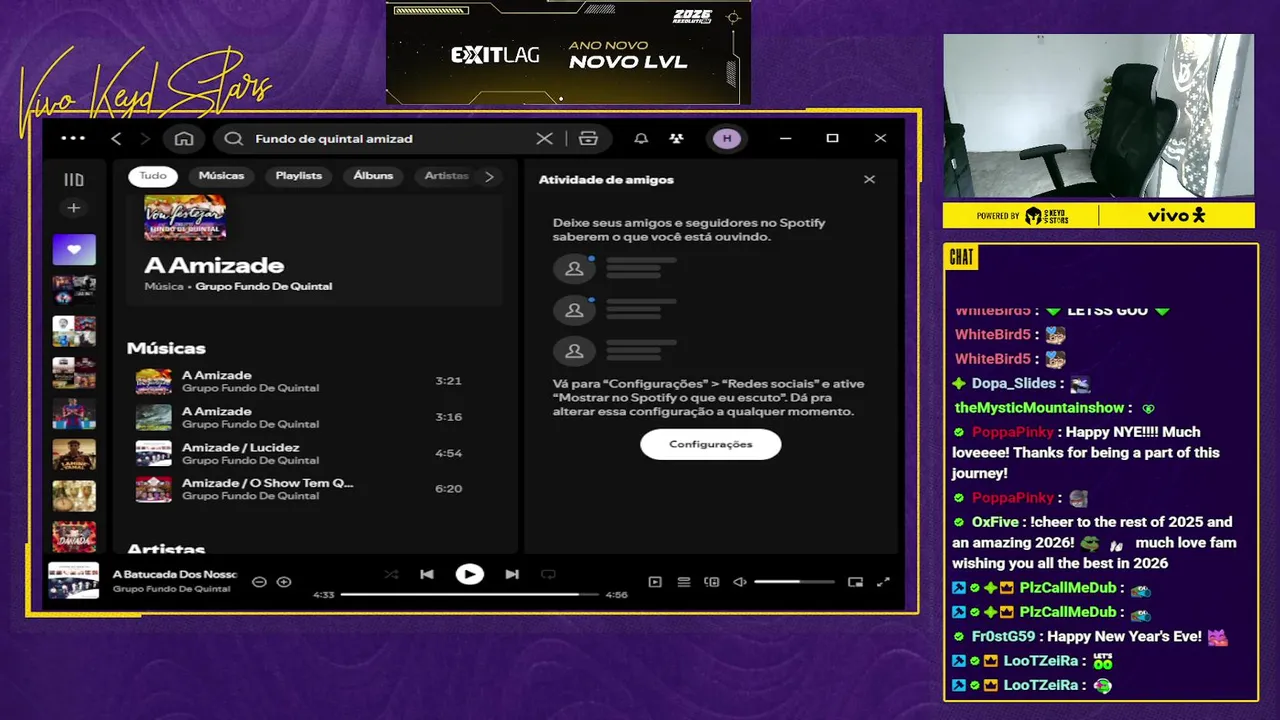Connect to a device

712,582
